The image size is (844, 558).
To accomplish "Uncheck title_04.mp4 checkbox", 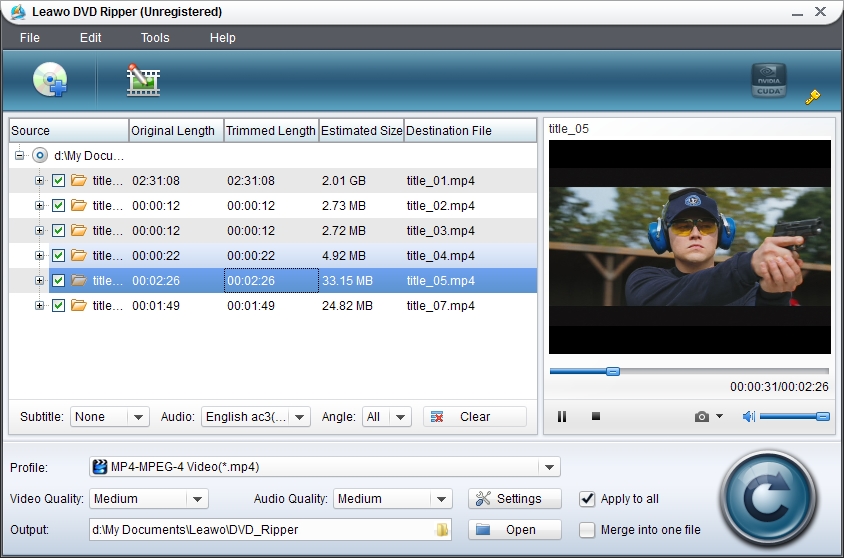I will pyautogui.click(x=59, y=256).
